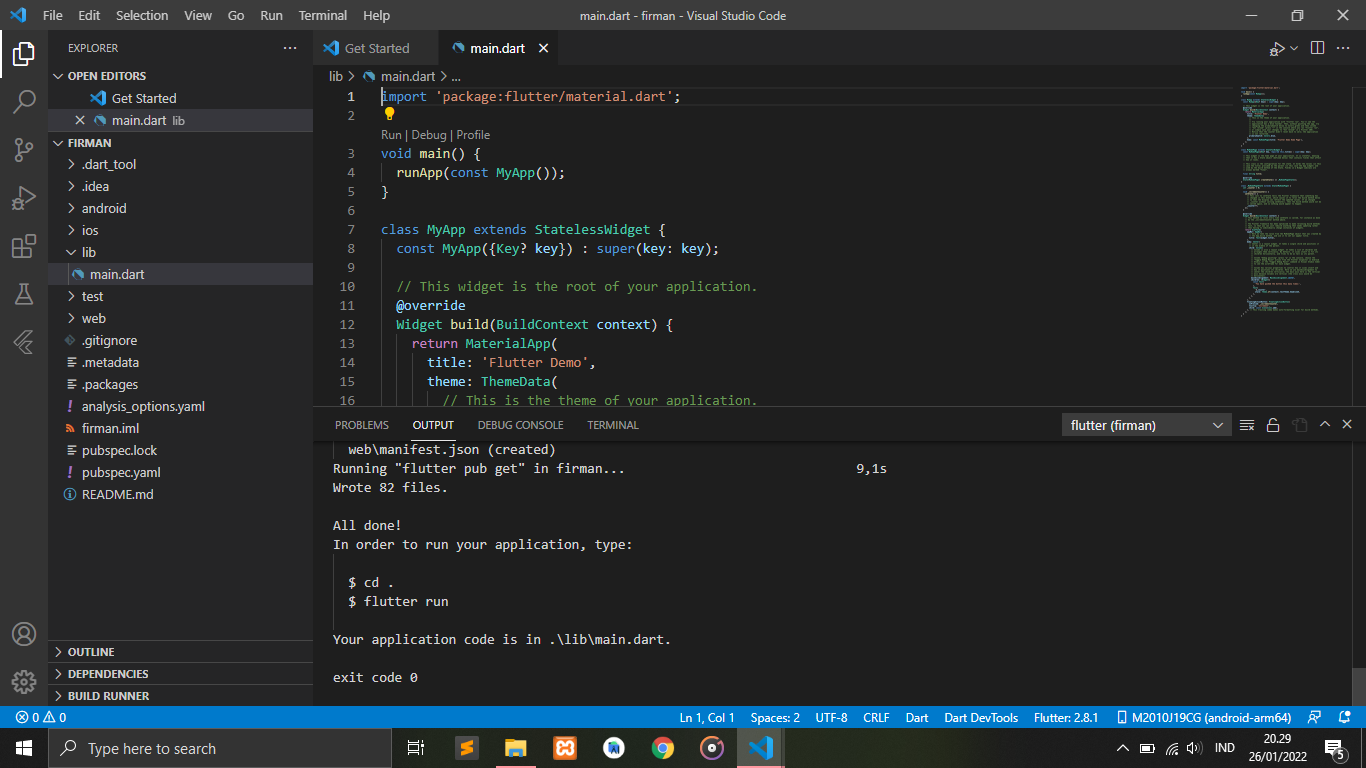
Task: Clear the output panel
Action: tap(1247, 425)
